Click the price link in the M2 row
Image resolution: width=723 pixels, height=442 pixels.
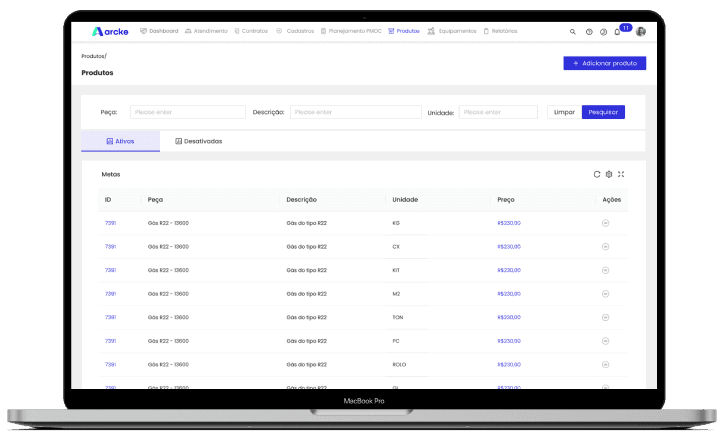(x=509, y=294)
